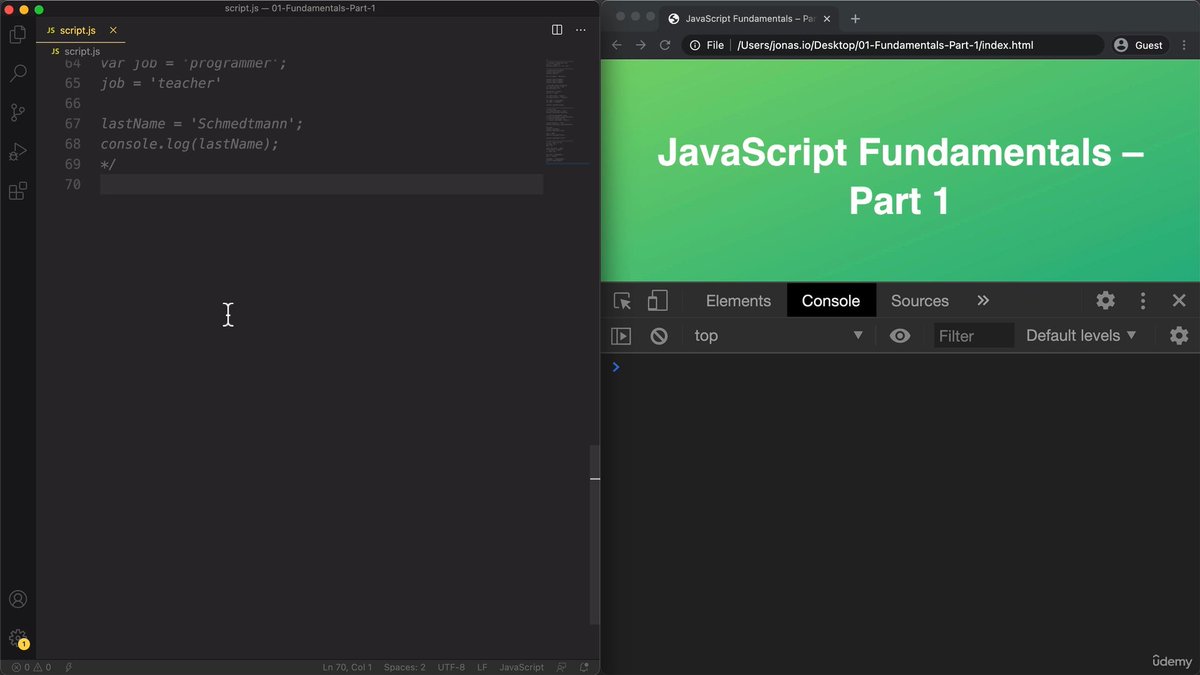1200x675 pixels.
Task: Show the console sidebar
Action: coord(621,336)
